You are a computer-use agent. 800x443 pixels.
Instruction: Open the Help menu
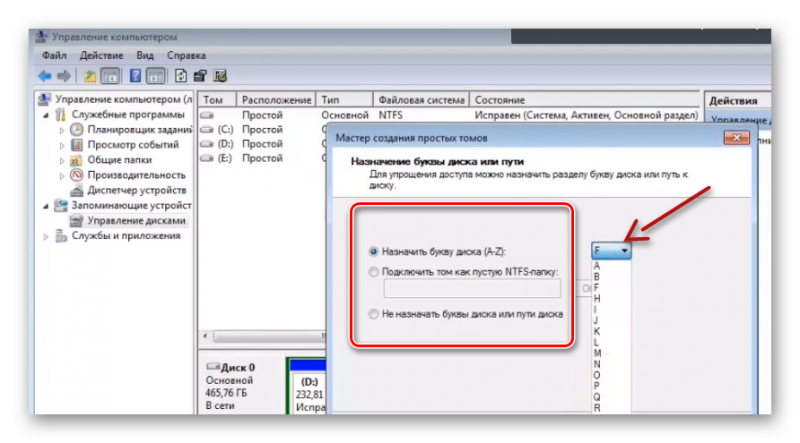186,55
